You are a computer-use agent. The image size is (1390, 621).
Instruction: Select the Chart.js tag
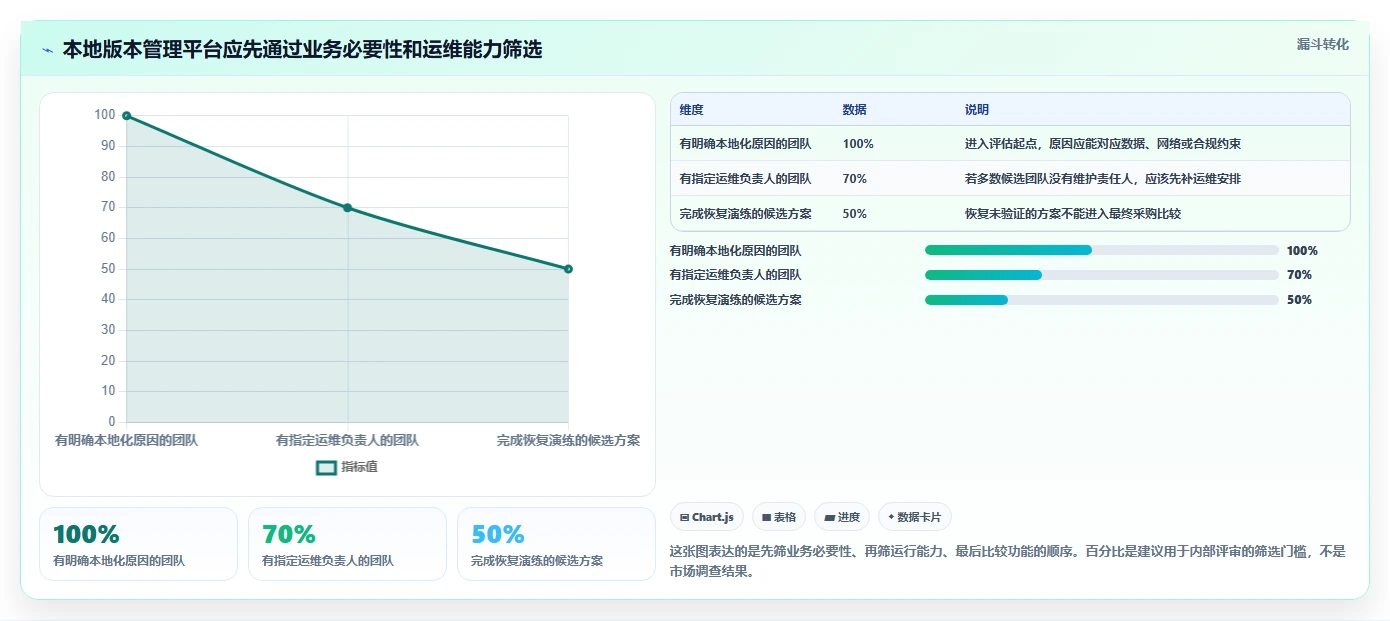point(707,517)
